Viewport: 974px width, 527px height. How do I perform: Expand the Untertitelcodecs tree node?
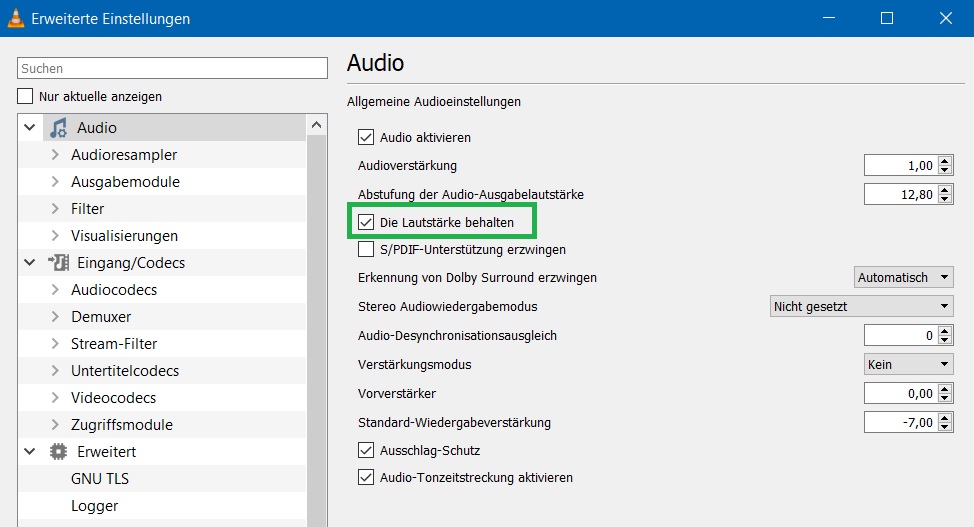[x=55, y=371]
